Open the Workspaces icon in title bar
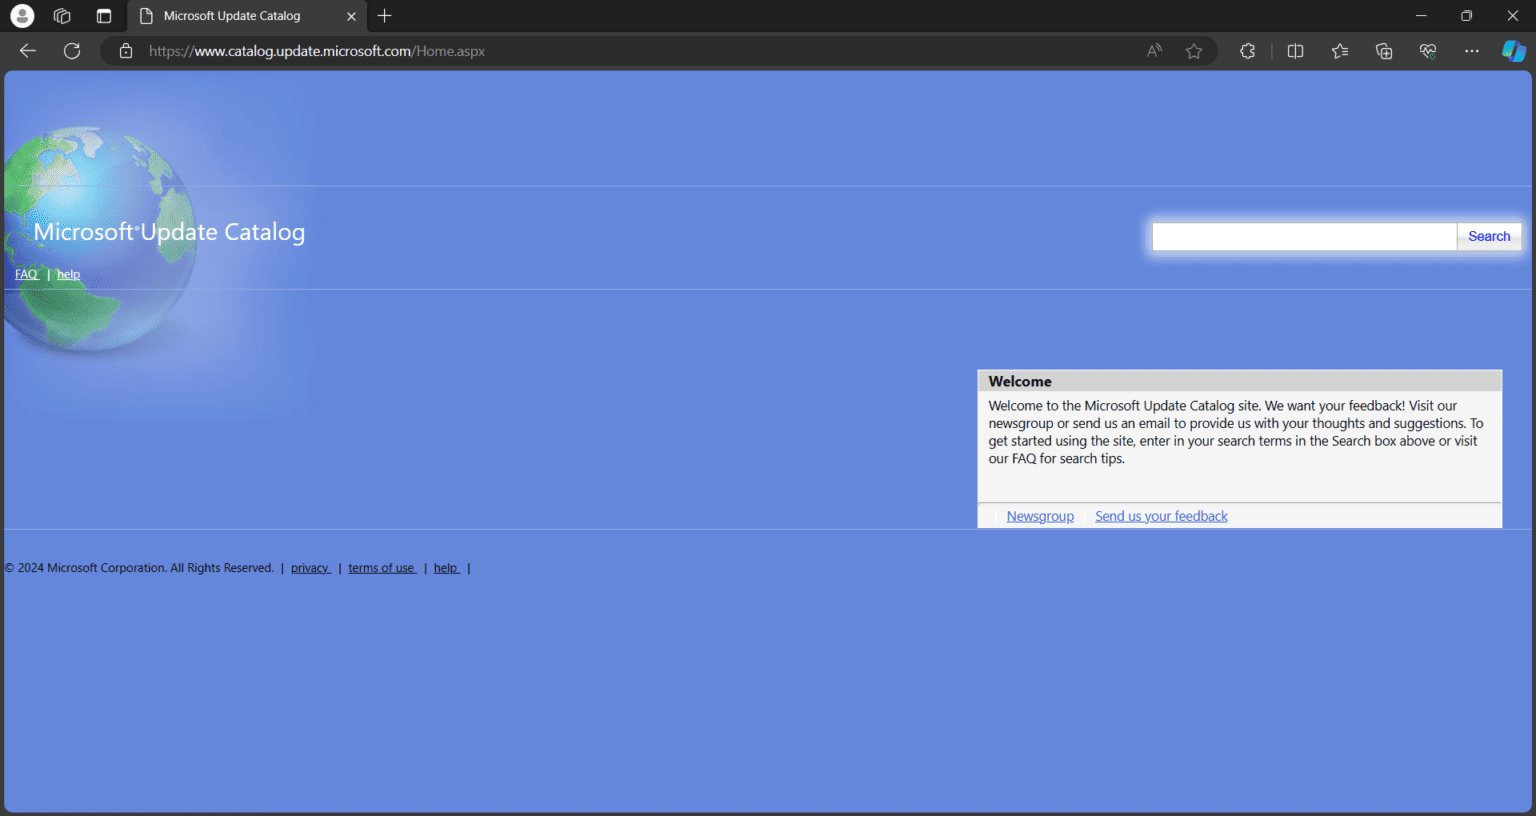 tap(62, 16)
